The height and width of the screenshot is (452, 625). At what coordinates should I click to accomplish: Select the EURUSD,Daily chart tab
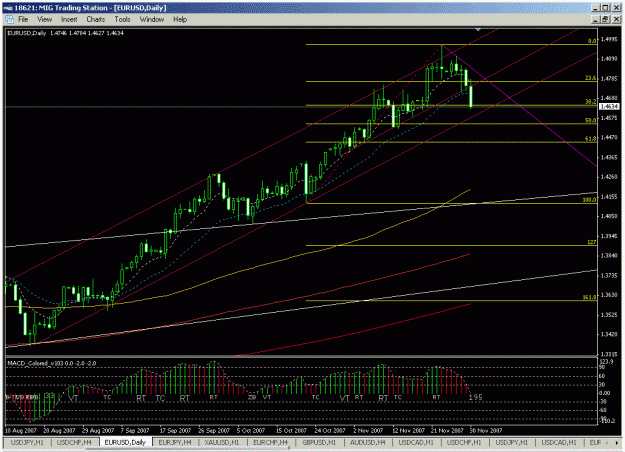point(125,442)
